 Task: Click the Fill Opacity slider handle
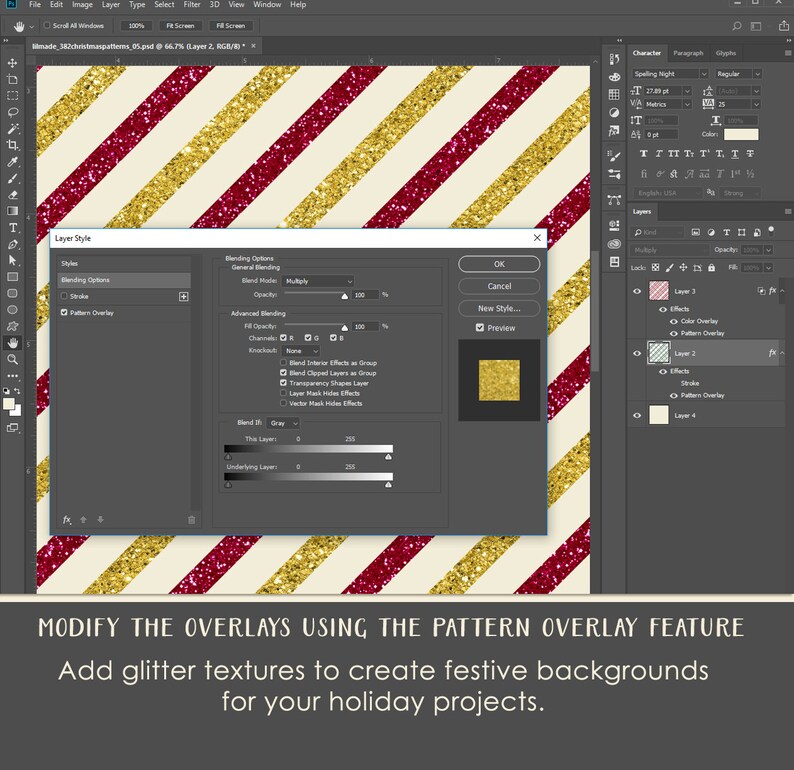coord(344,328)
